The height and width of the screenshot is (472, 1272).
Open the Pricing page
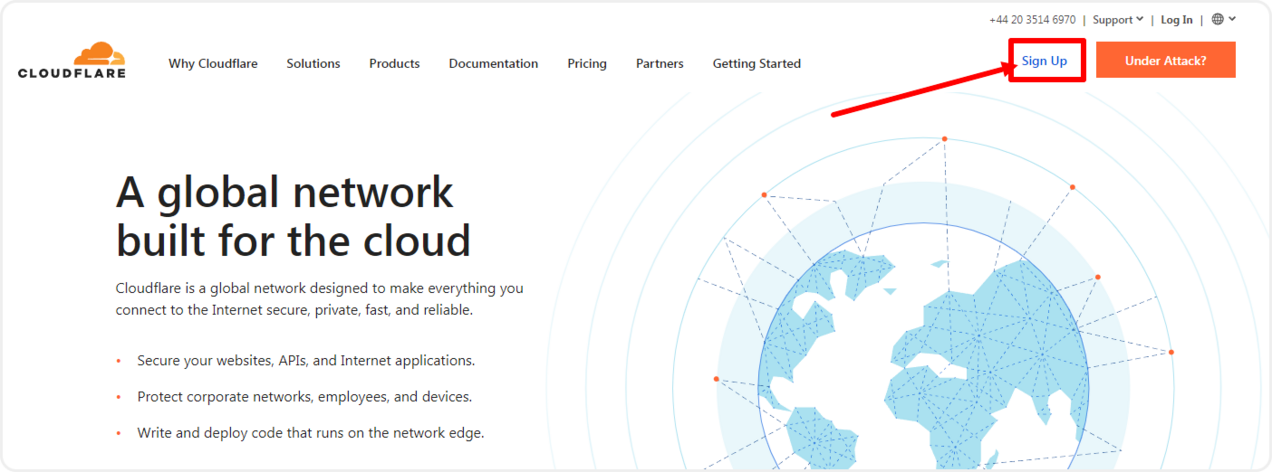(x=587, y=63)
